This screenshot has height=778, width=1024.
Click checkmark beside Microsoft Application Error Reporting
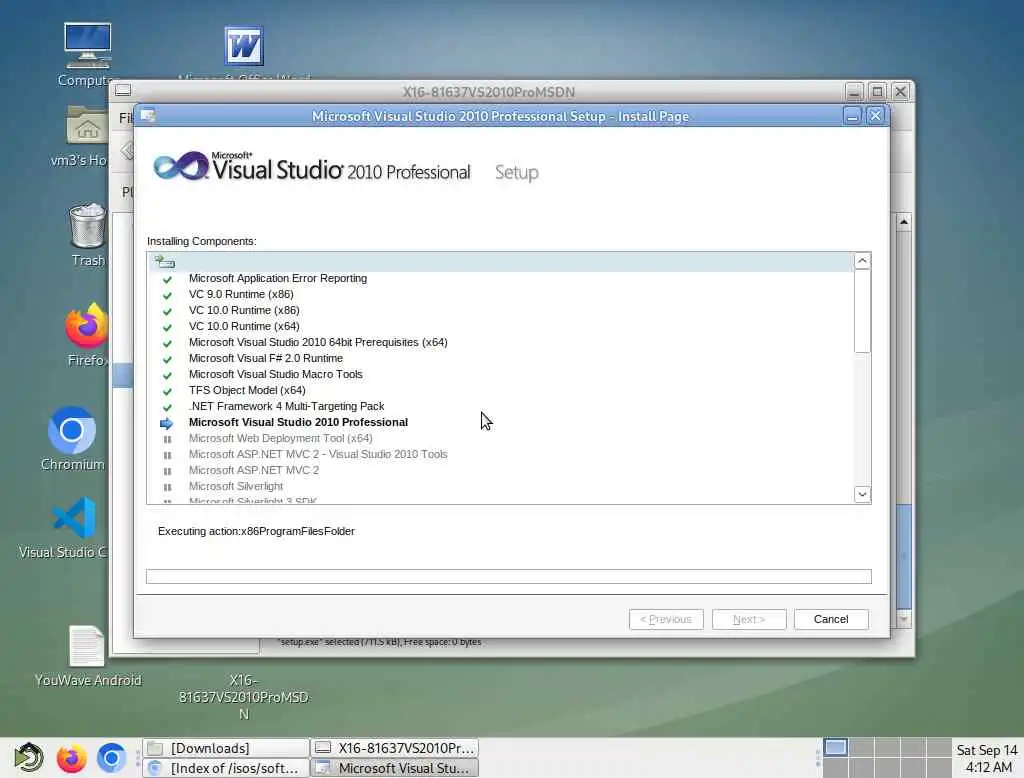tap(167, 280)
